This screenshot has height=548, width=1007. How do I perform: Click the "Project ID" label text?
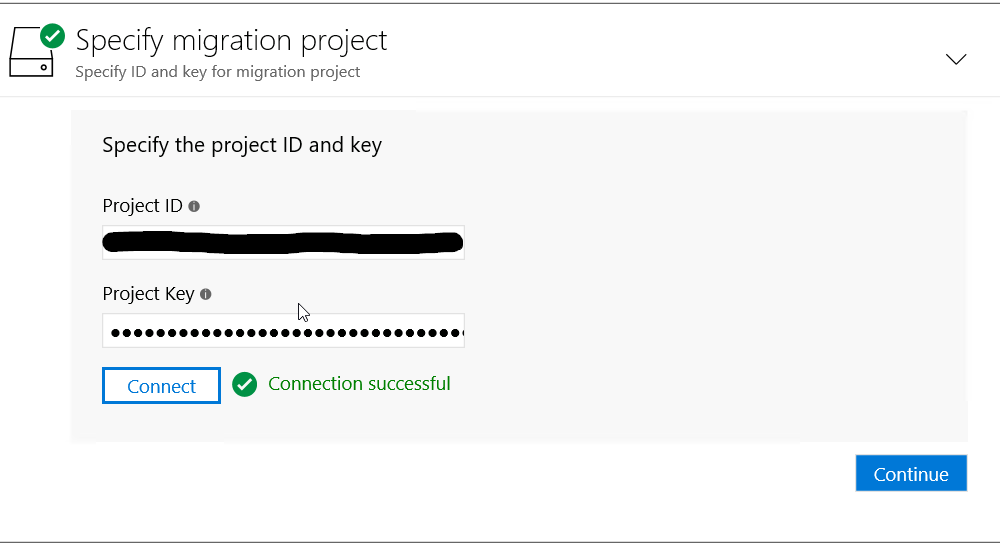tap(142, 206)
